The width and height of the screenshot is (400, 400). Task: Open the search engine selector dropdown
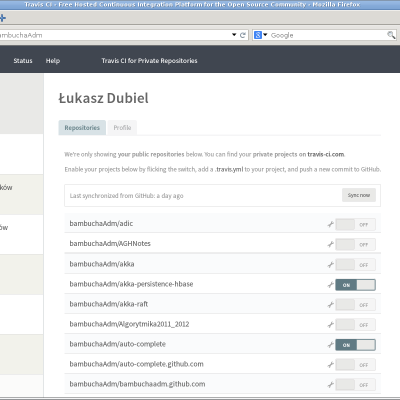pos(265,35)
